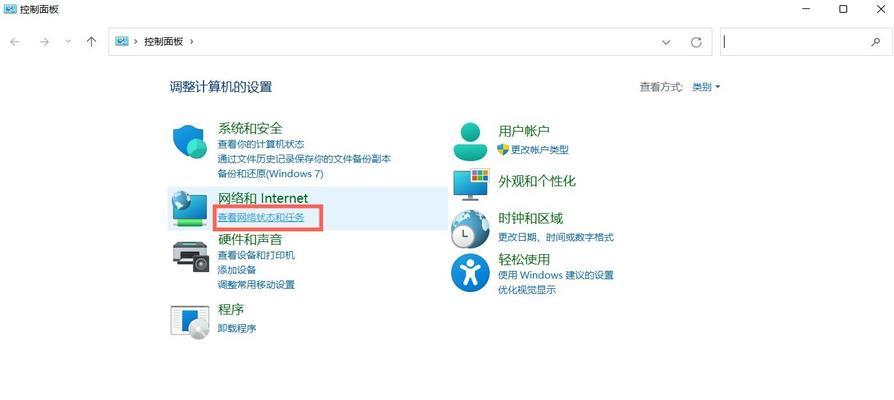
Task: Click the search magnifier icon
Action: coord(876,42)
